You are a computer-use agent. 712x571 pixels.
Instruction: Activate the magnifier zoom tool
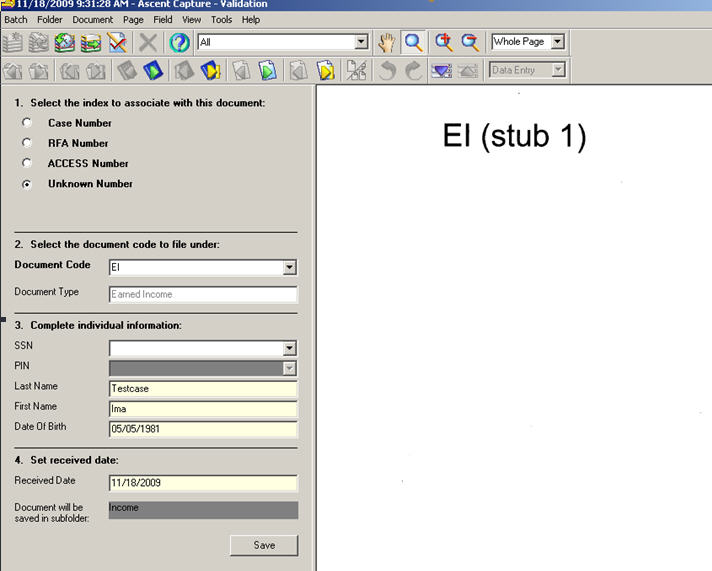pos(413,42)
